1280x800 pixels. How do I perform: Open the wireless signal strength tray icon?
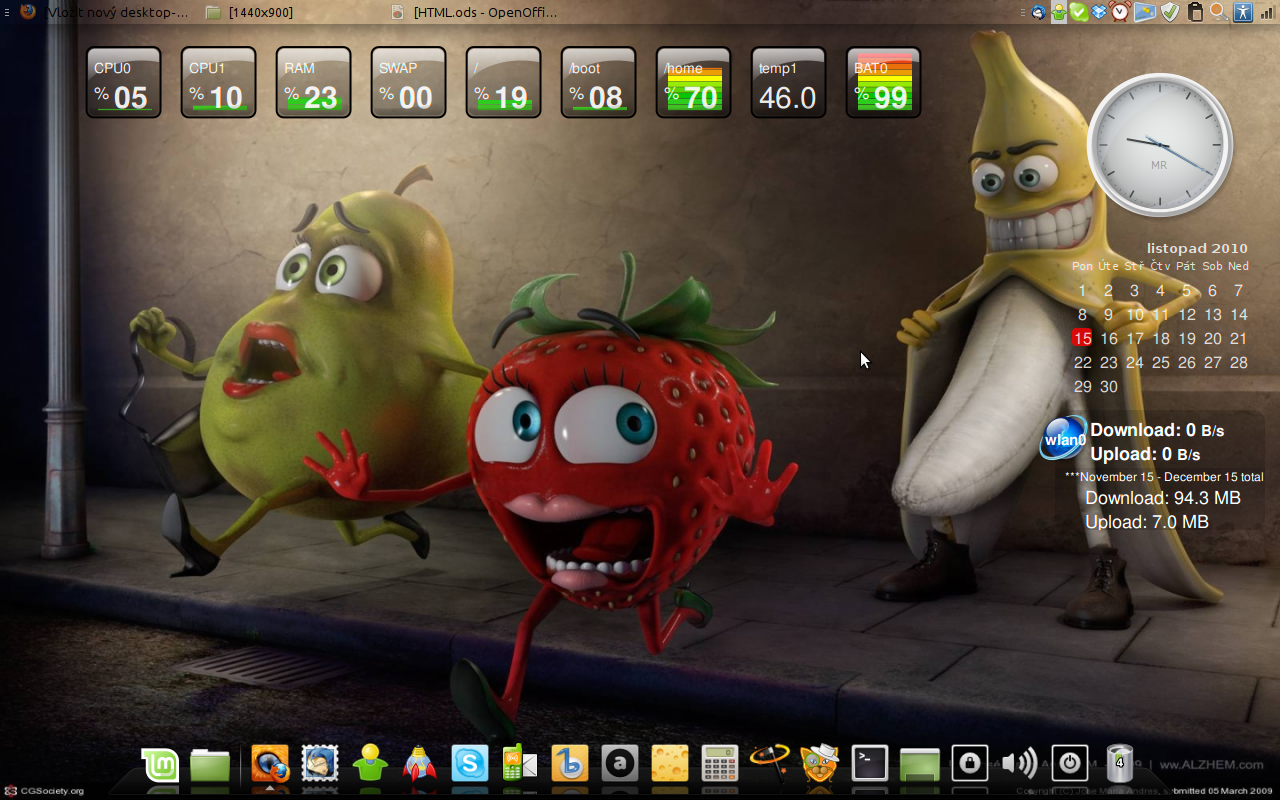click(1267, 12)
